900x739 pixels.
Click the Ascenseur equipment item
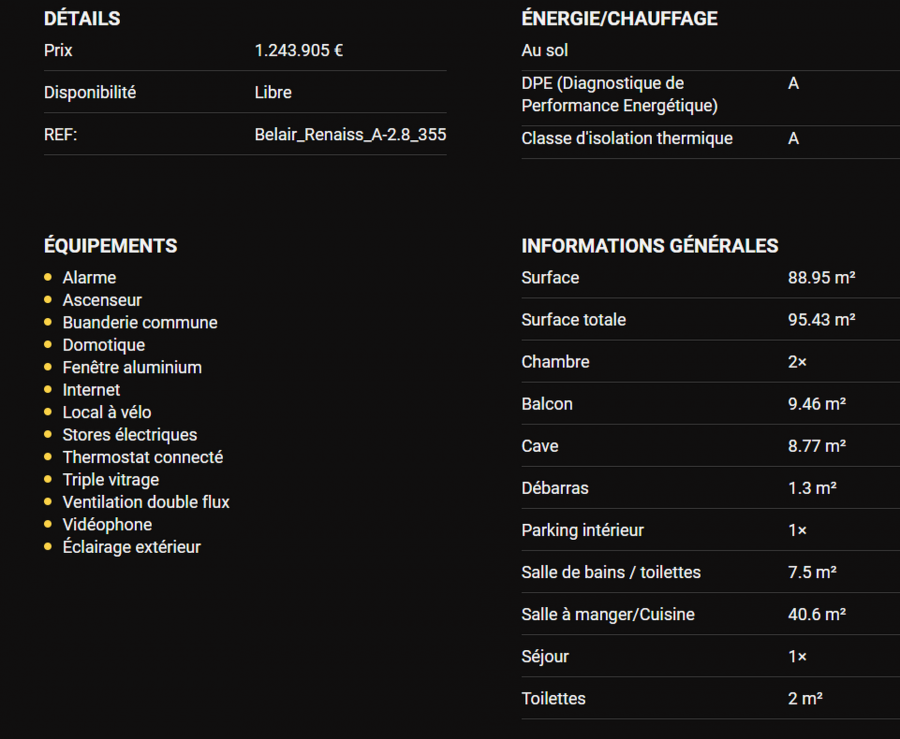point(102,300)
